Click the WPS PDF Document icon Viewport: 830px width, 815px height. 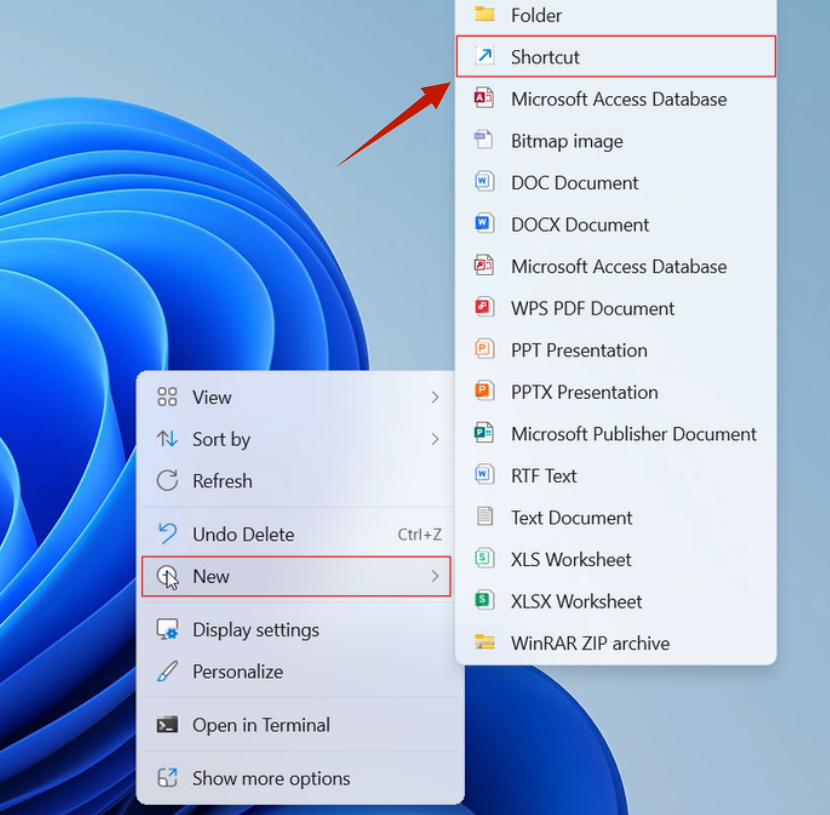[484, 307]
